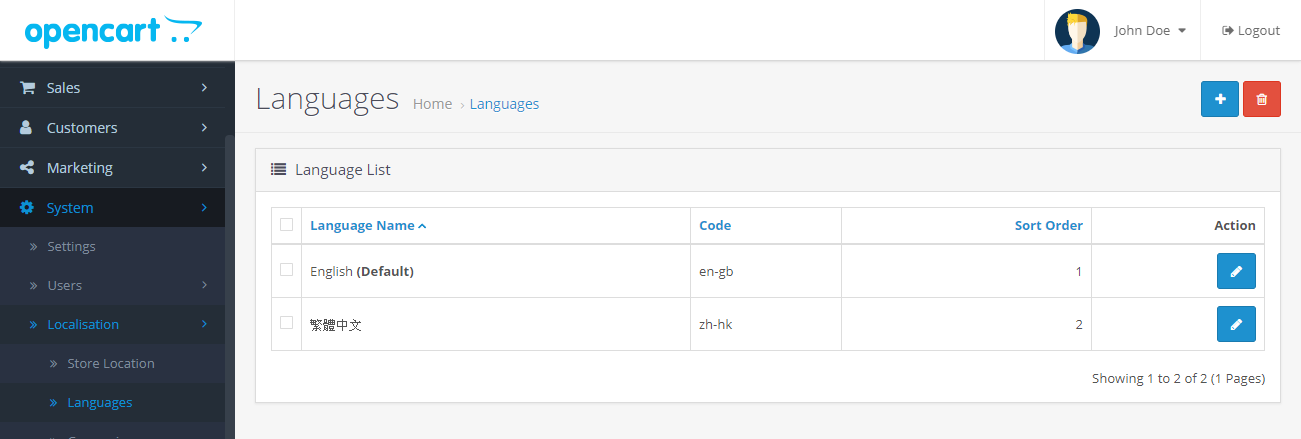This screenshot has height=439, width=1301.
Task: Collapse the System menu item
Action: pos(112,208)
